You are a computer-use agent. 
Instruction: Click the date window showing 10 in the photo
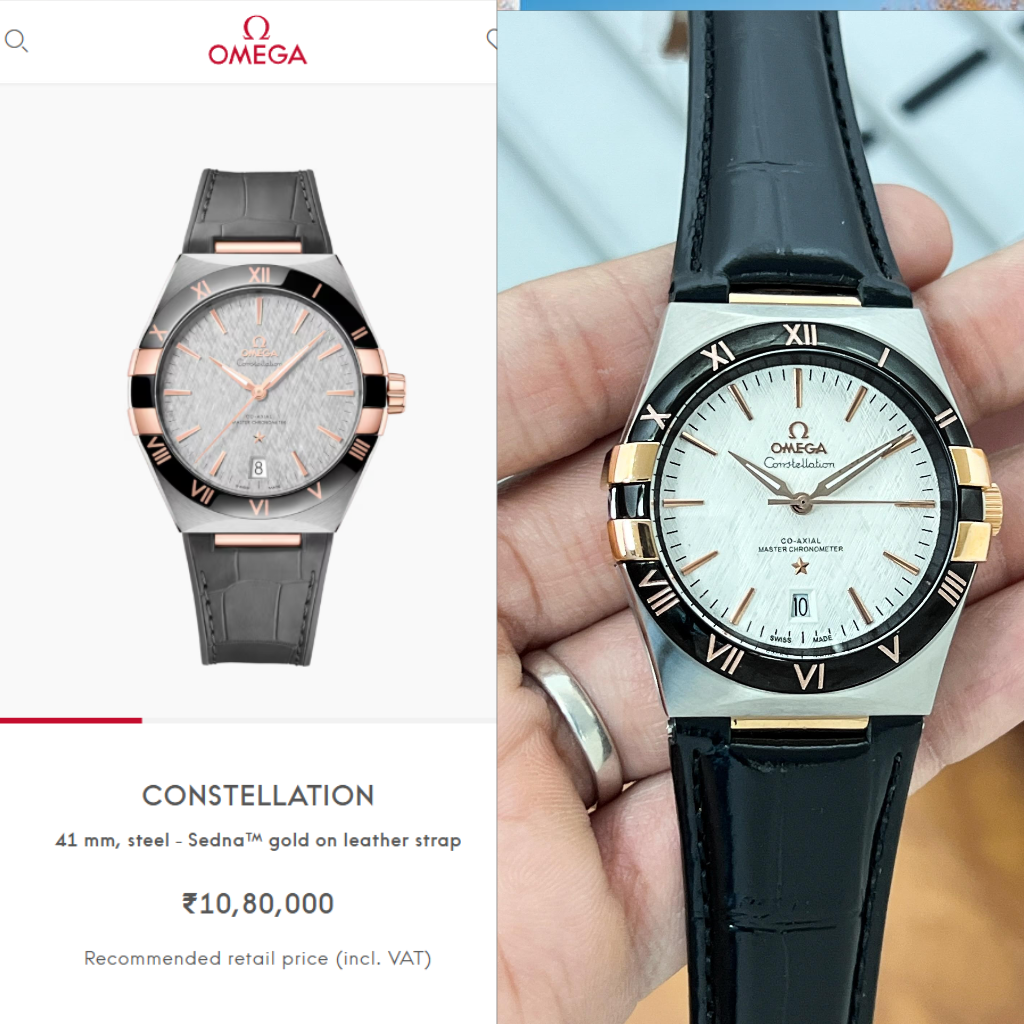click(x=801, y=606)
